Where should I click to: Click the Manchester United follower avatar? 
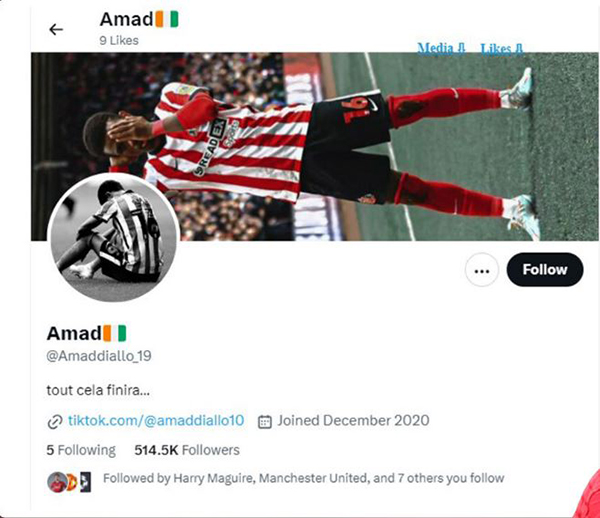[72, 482]
